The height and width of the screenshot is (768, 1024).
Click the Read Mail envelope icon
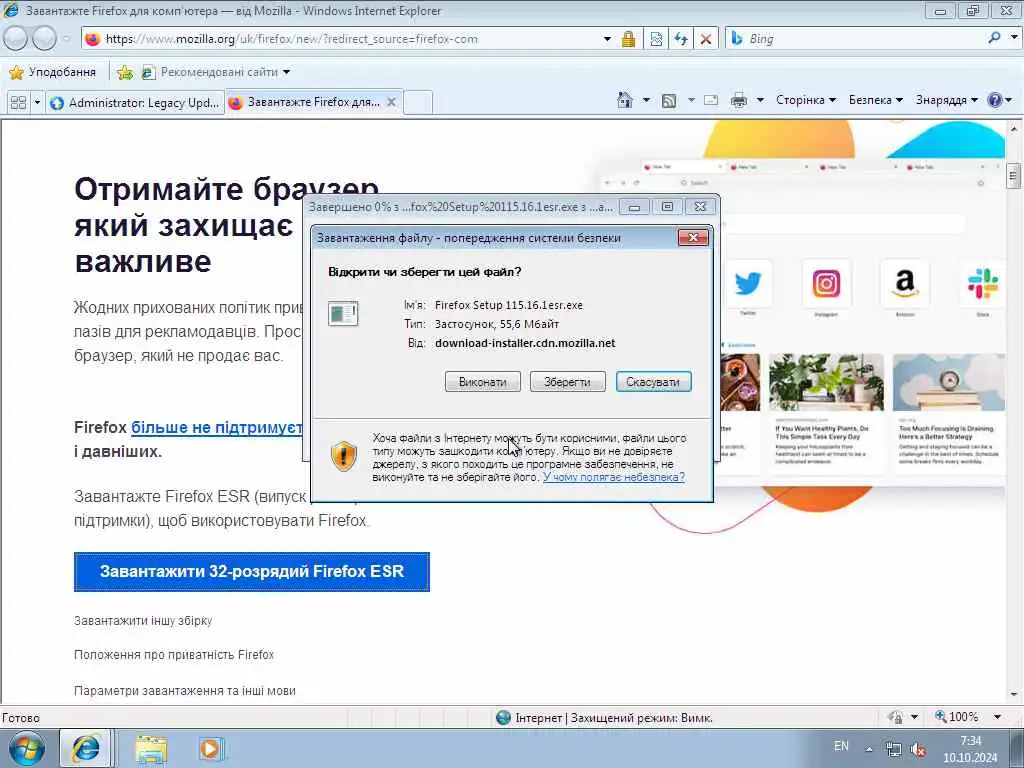tap(711, 100)
